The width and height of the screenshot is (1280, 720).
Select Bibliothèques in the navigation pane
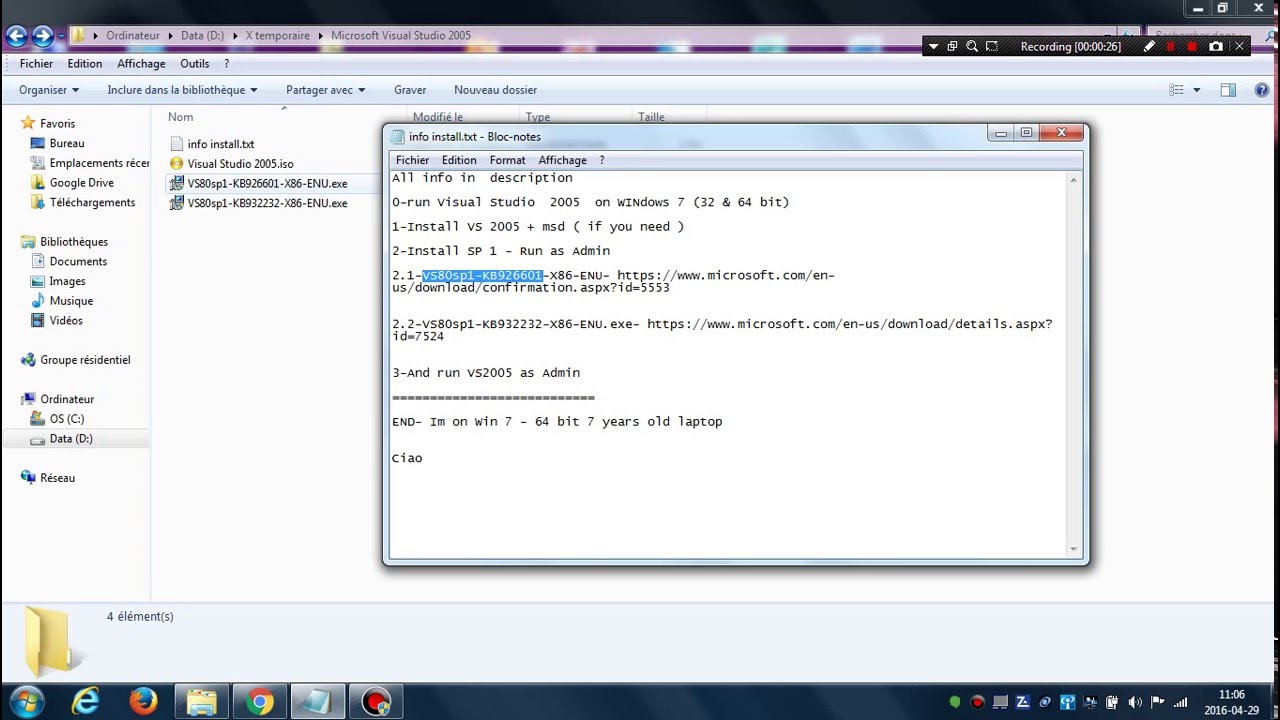[74, 242]
